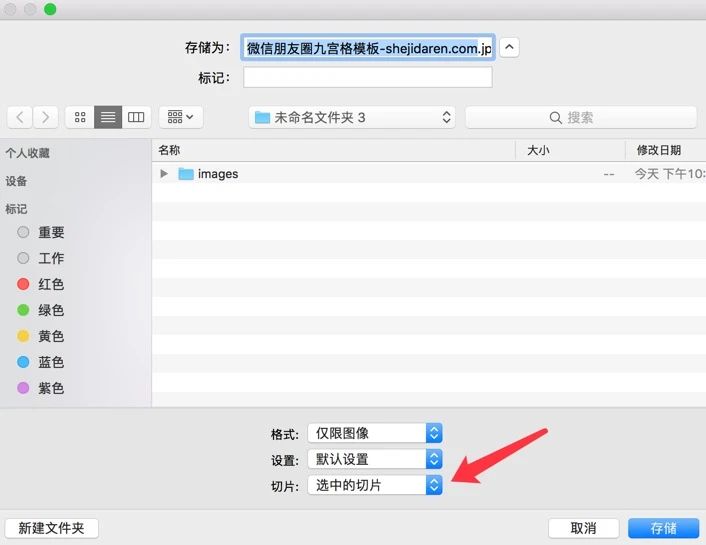Select the 红色 red tag
The width and height of the screenshot is (706, 545).
click(41, 284)
